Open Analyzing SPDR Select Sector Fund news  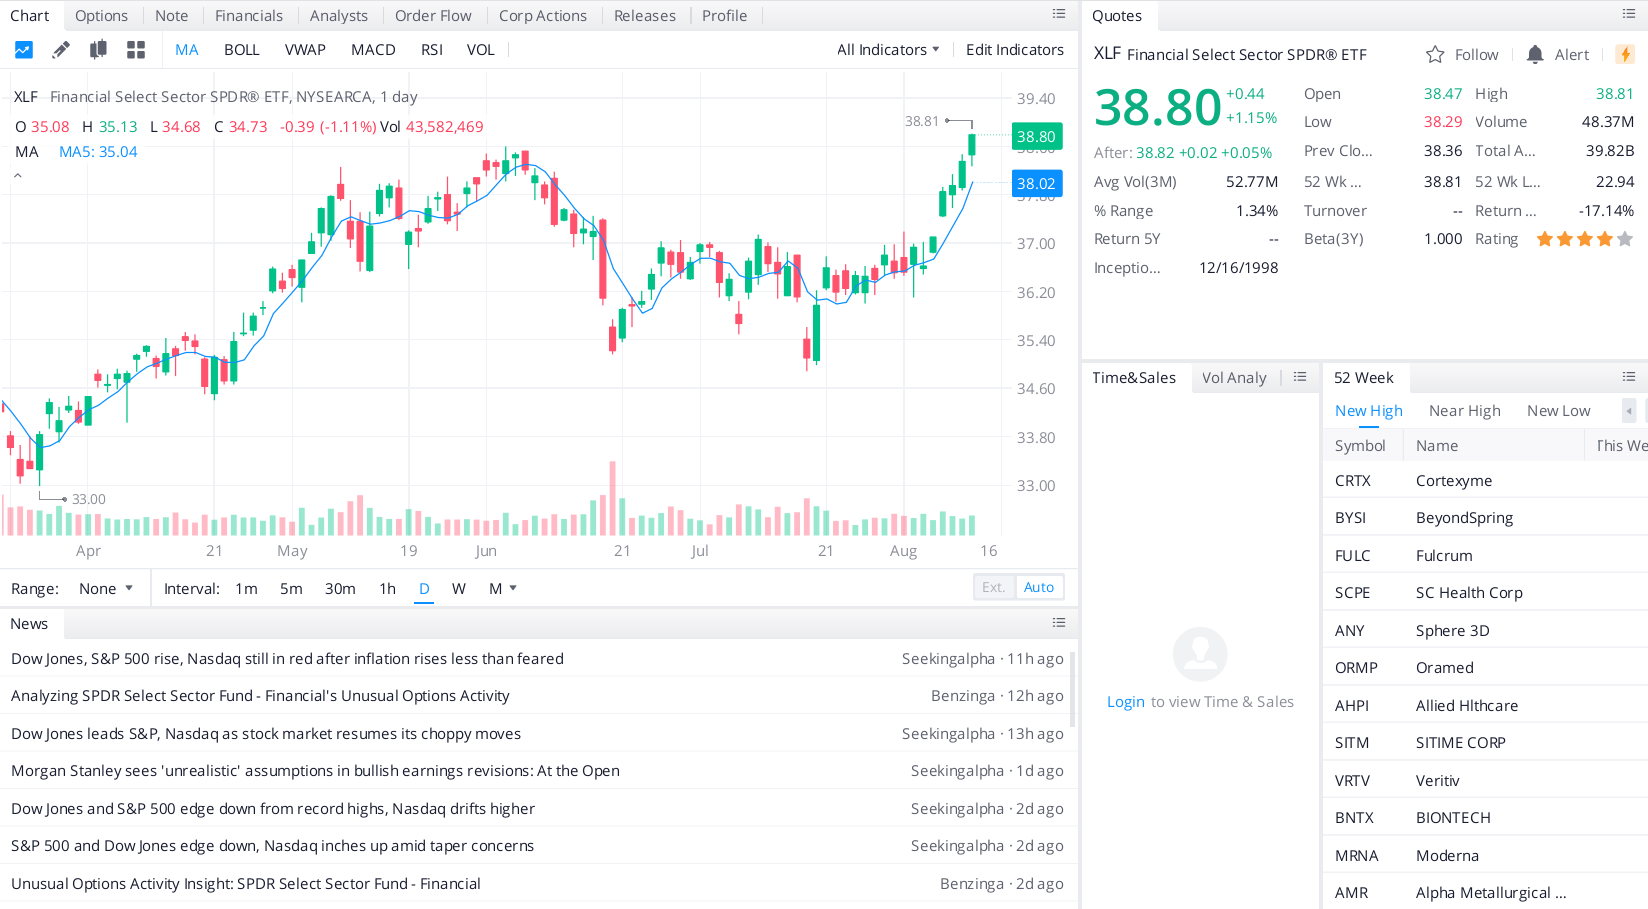pos(260,696)
